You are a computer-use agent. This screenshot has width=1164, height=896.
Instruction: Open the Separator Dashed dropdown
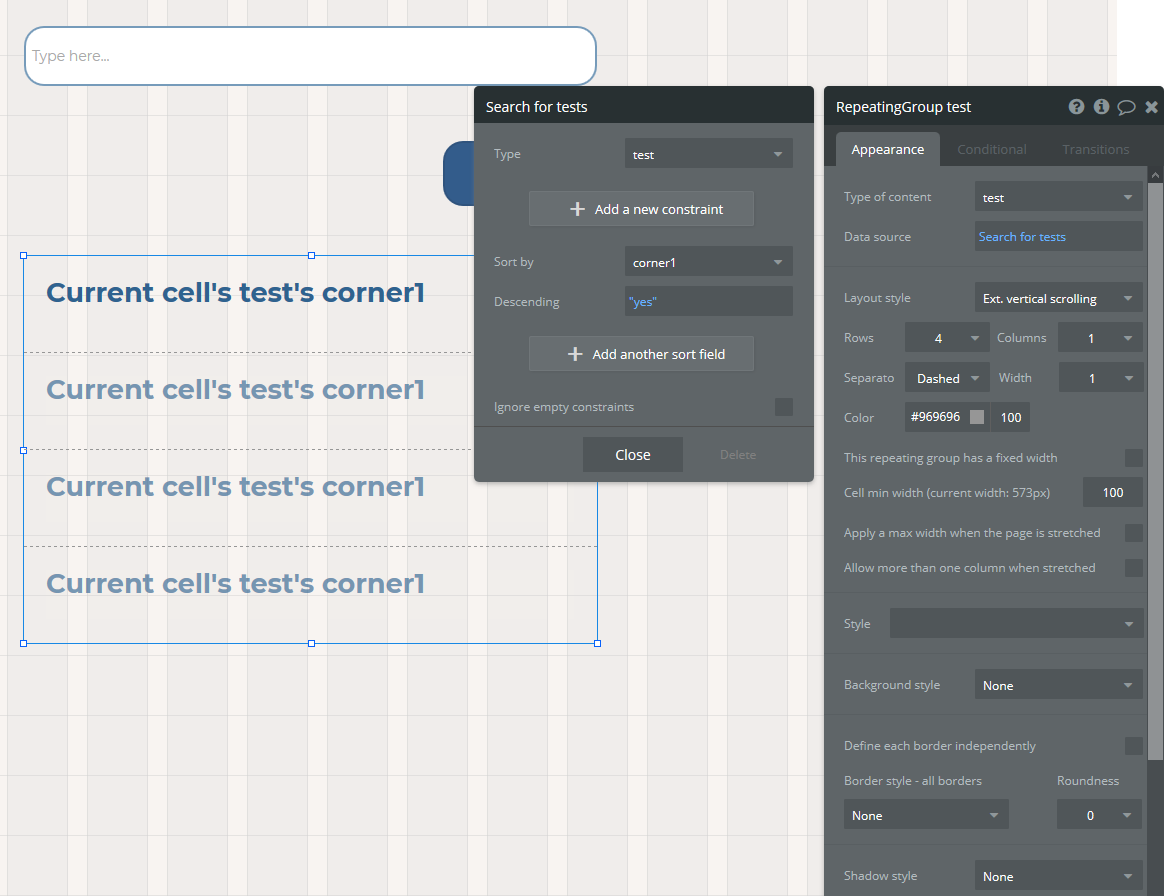pyautogui.click(x=946, y=379)
